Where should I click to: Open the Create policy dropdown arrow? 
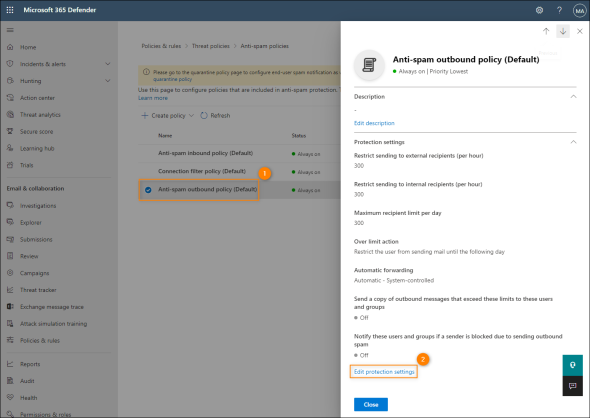[191, 116]
